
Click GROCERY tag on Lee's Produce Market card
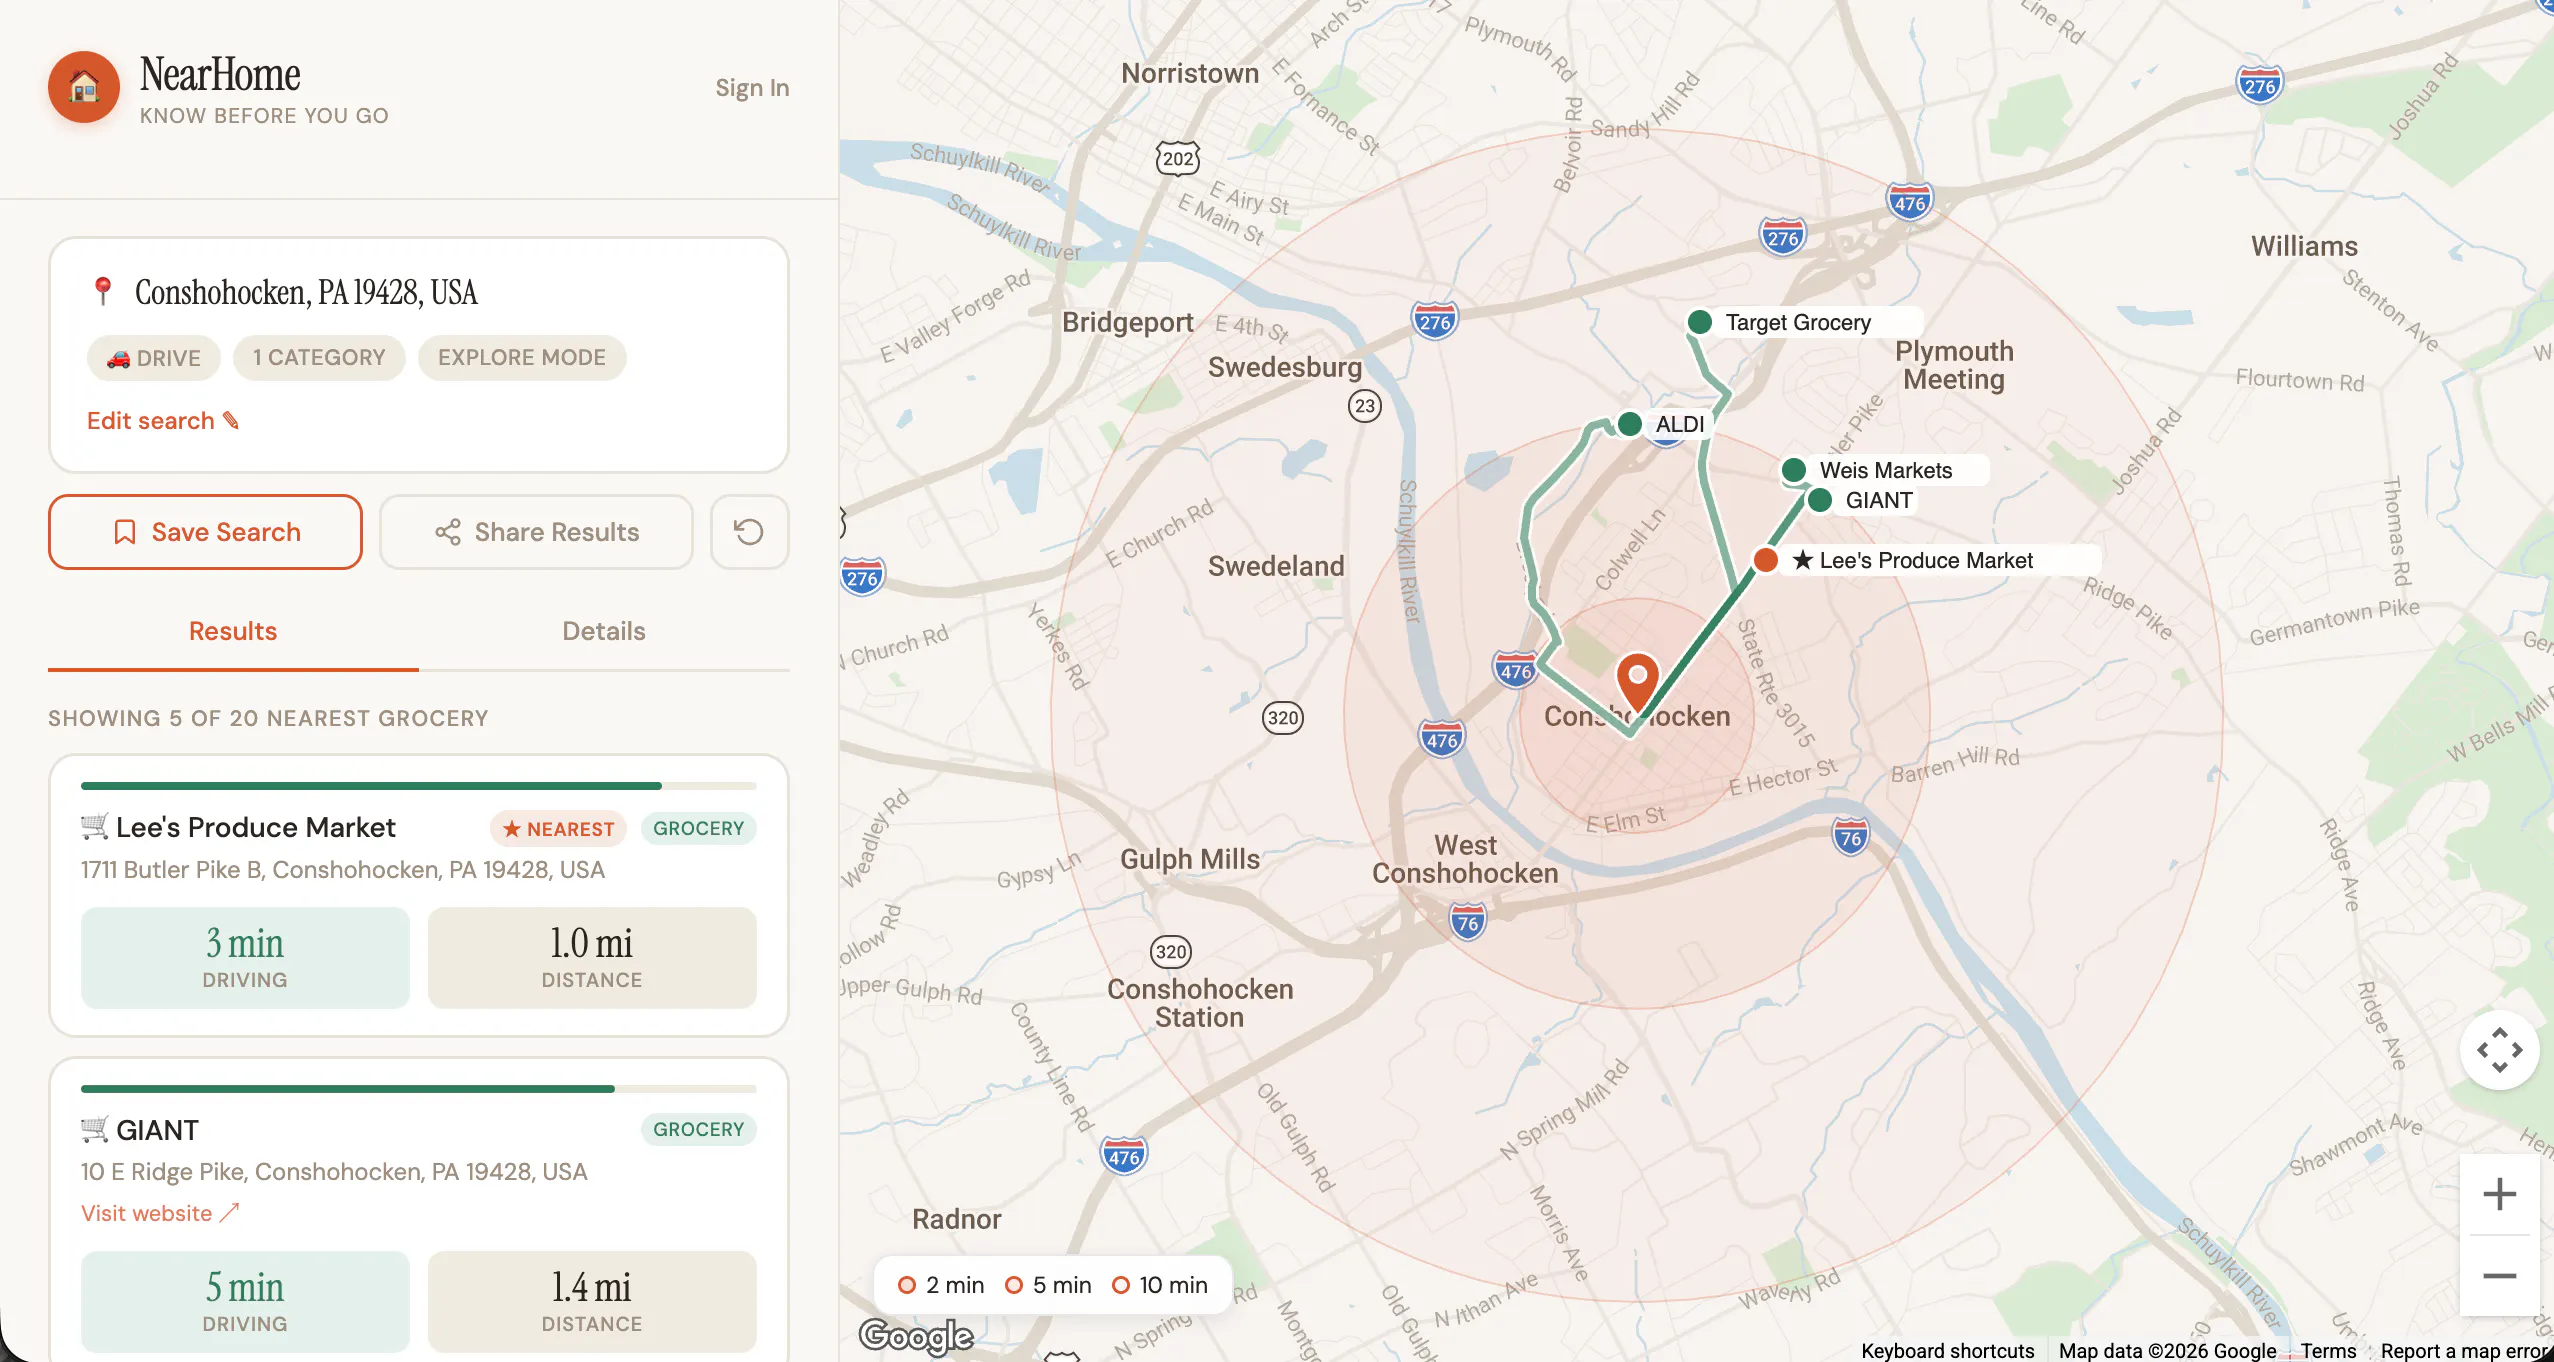tap(699, 829)
